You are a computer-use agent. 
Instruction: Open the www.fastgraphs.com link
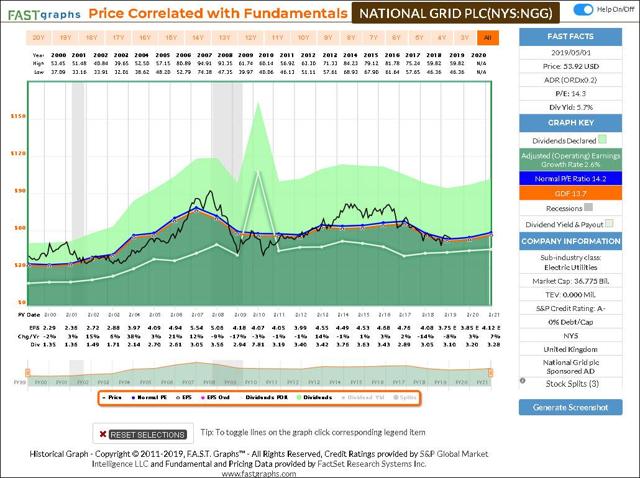[x=259, y=474]
